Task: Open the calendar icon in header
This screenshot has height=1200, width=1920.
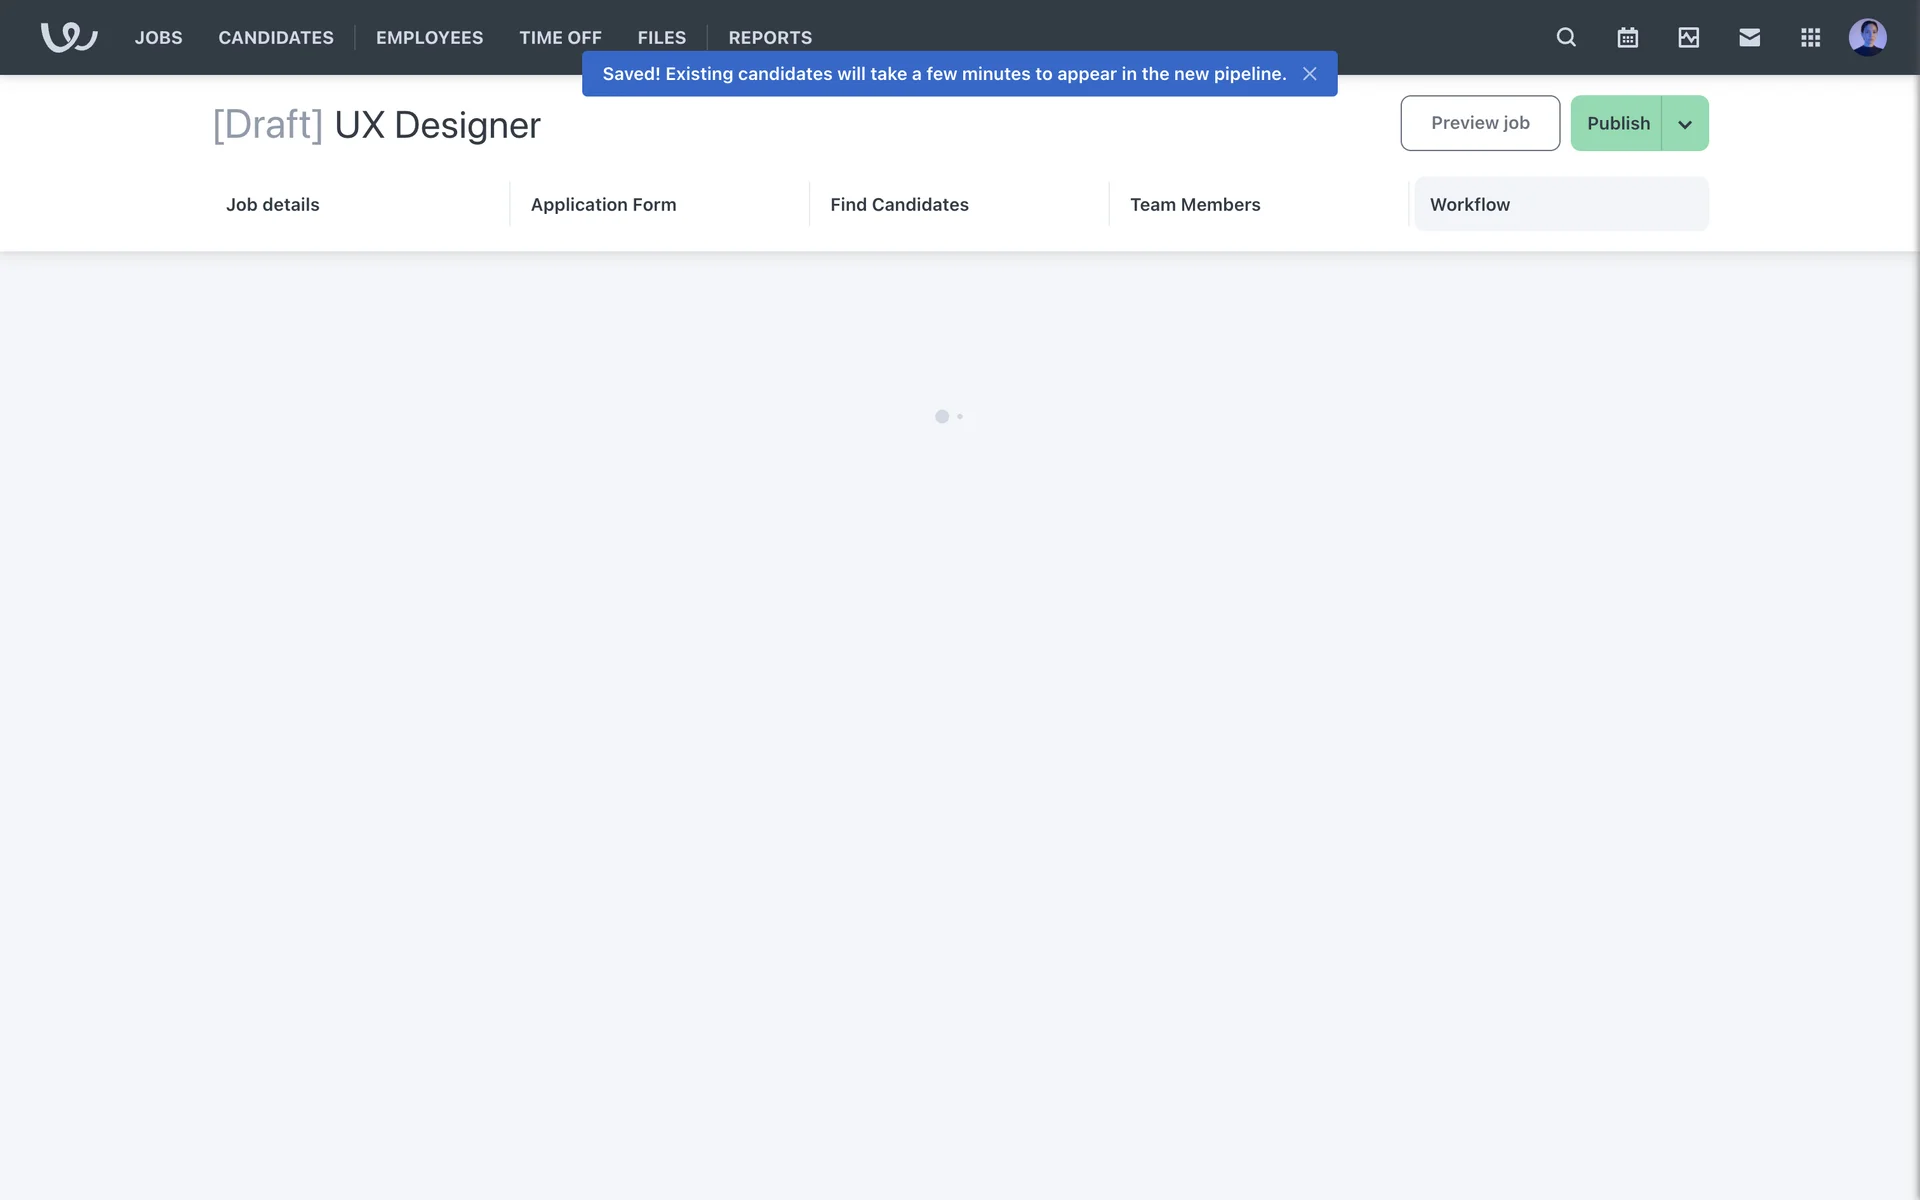Action: click(x=1627, y=37)
